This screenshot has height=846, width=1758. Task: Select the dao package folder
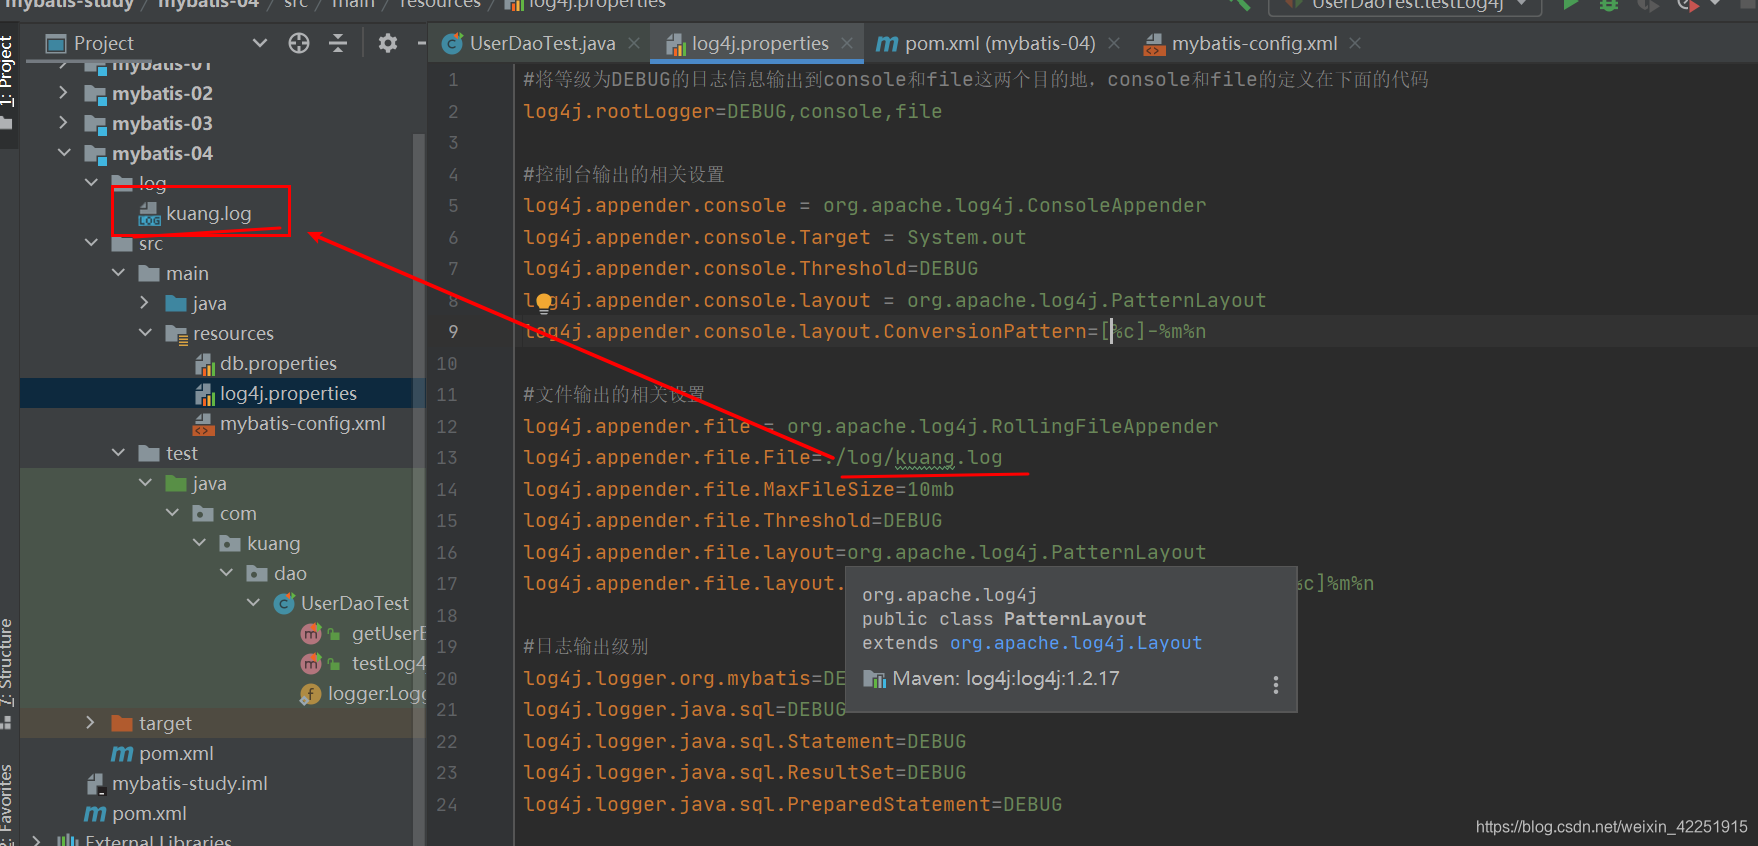pyautogui.click(x=290, y=574)
